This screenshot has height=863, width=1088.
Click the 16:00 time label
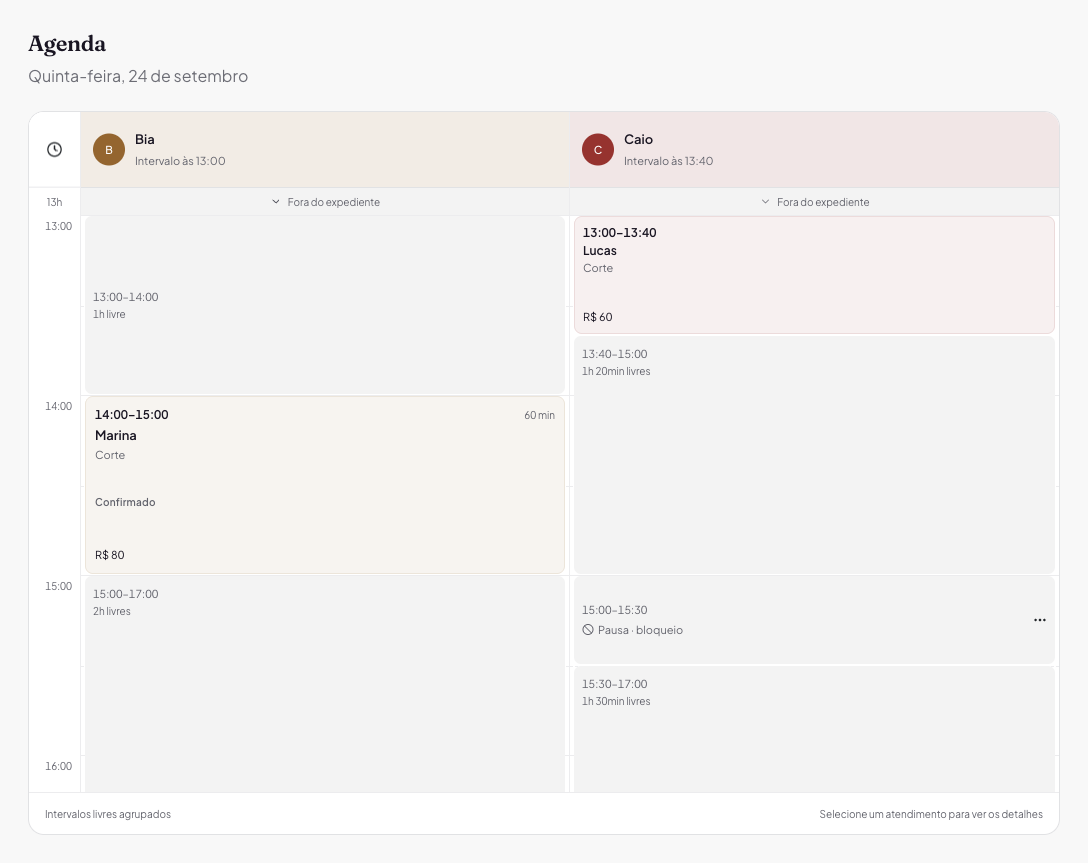(58, 767)
